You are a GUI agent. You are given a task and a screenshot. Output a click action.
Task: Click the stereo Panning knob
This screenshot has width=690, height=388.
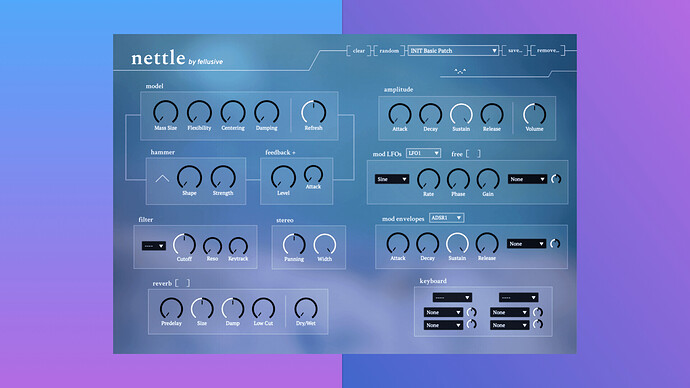pos(294,245)
